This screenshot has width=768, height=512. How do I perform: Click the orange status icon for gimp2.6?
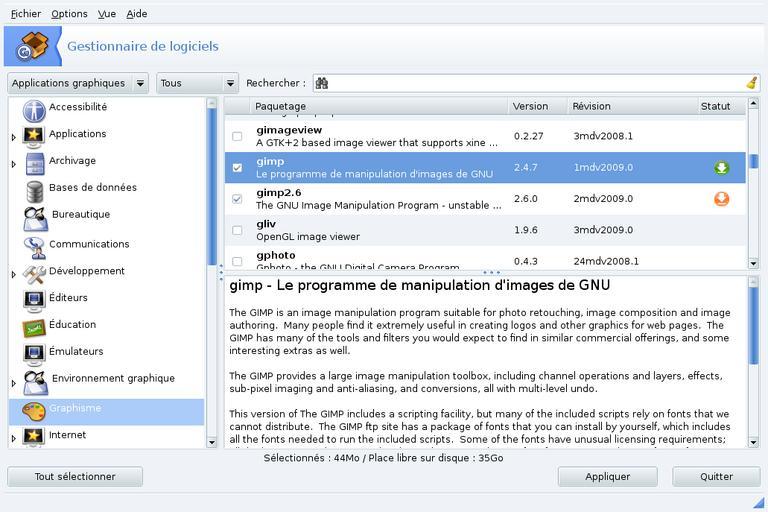[x=721, y=199]
